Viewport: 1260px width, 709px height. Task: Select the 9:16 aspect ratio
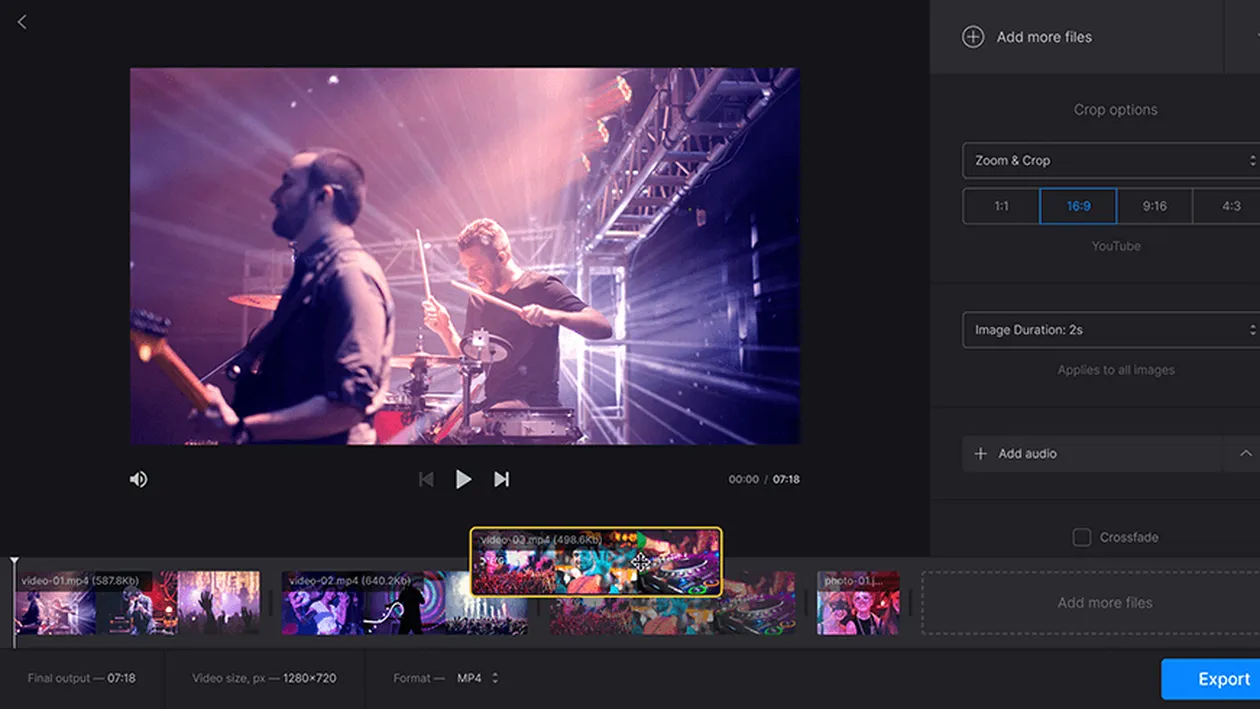click(1154, 206)
